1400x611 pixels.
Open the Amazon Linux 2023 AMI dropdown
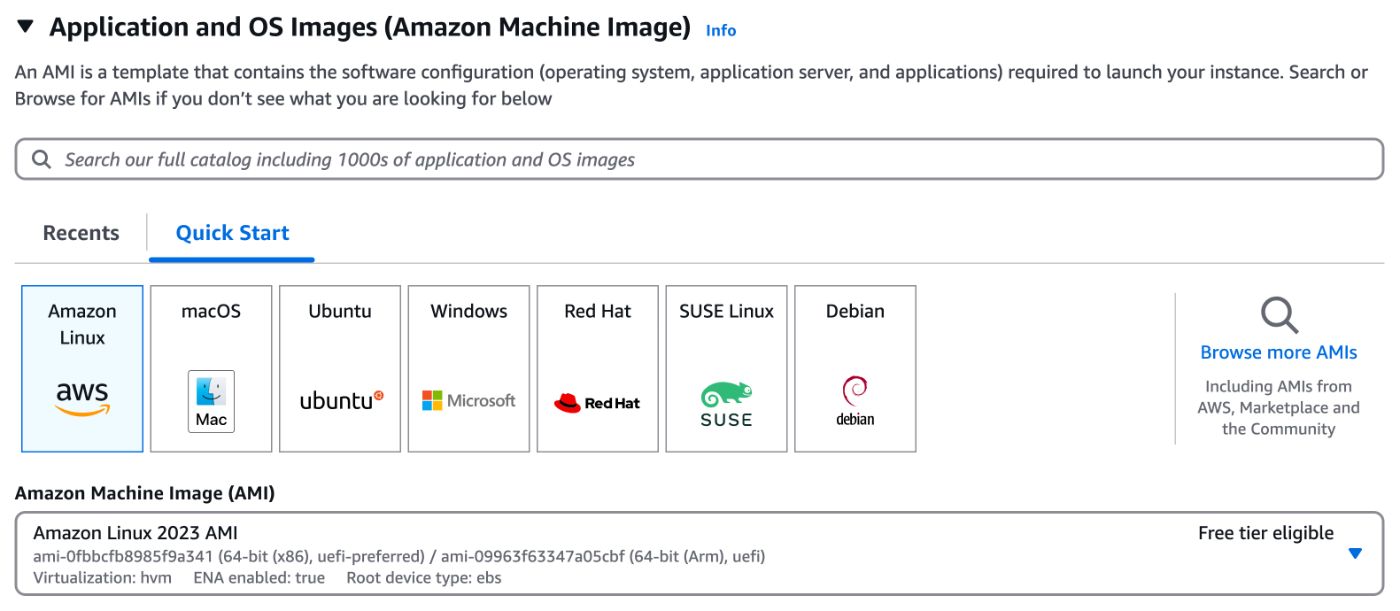pyautogui.click(x=1357, y=551)
